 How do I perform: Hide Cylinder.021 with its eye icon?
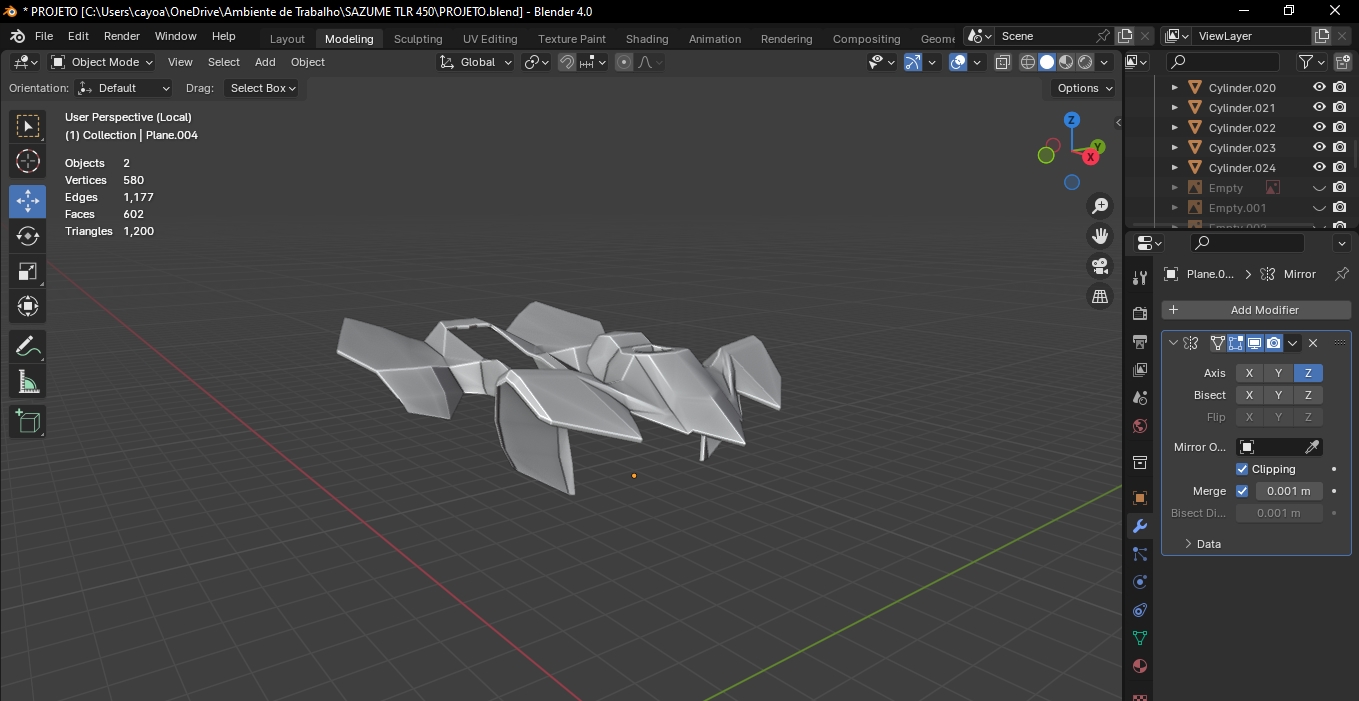point(1319,107)
